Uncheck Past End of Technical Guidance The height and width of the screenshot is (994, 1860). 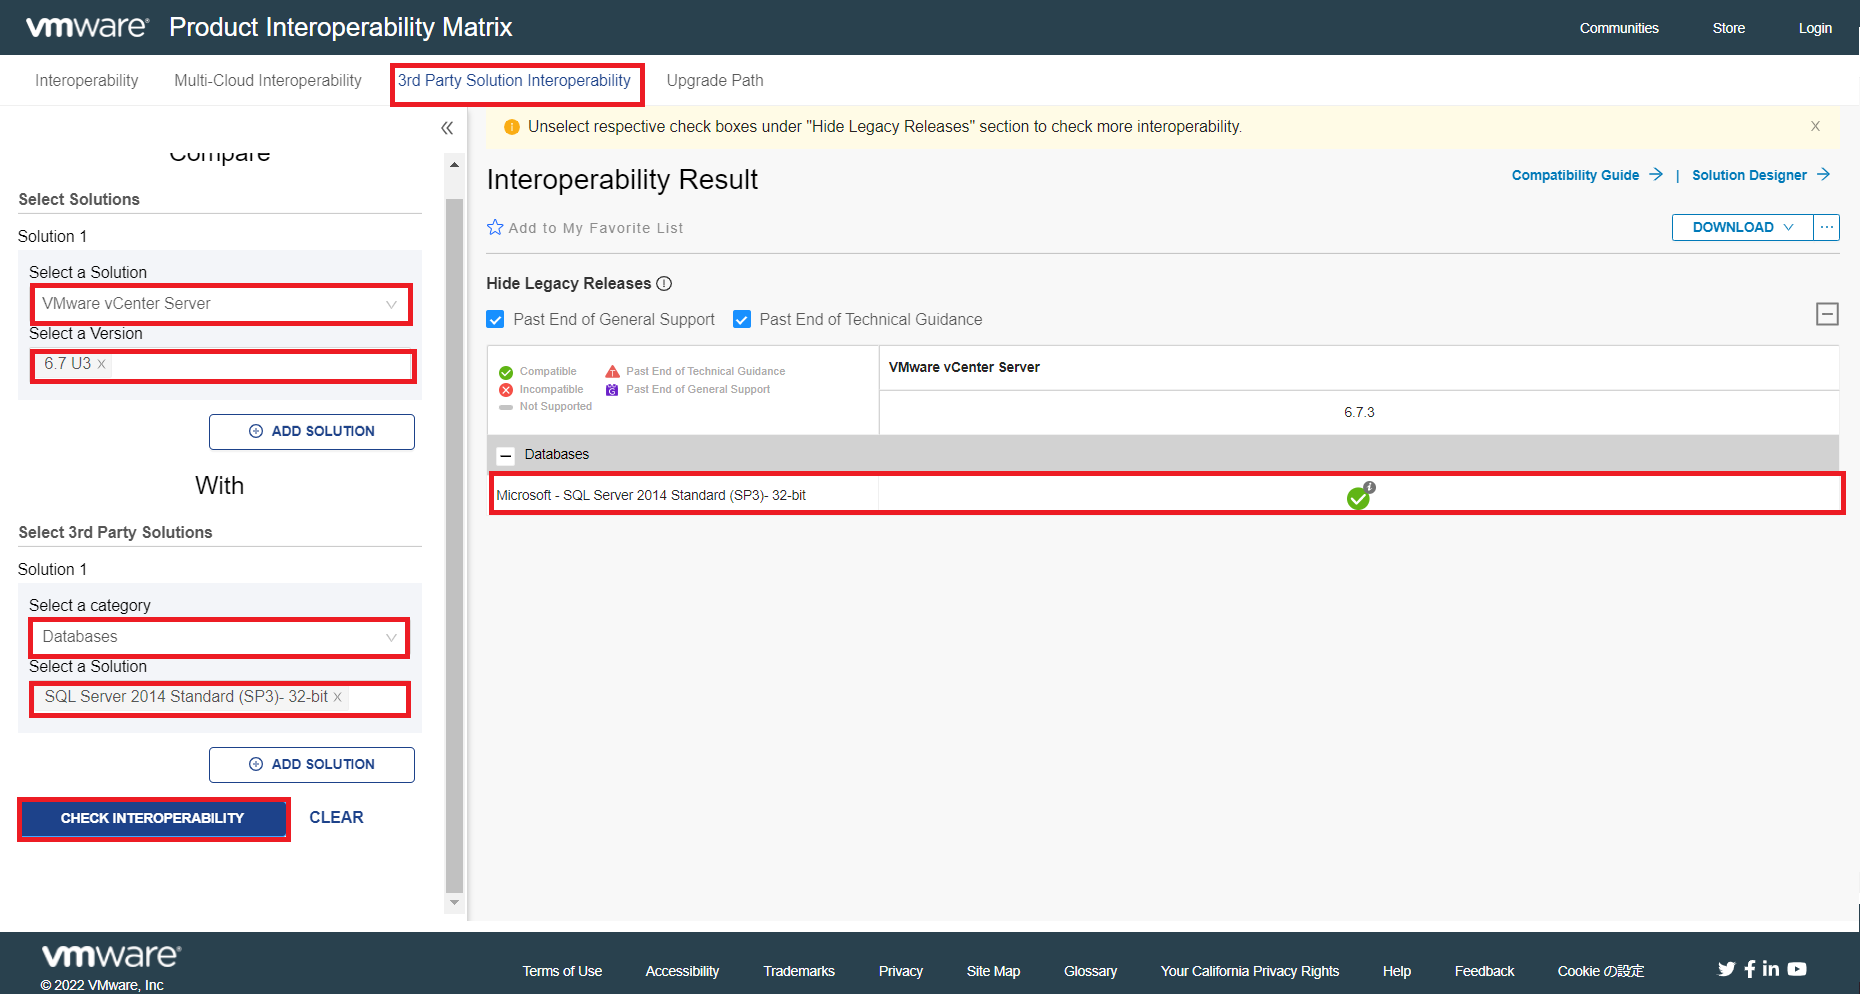tap(741, 318)
